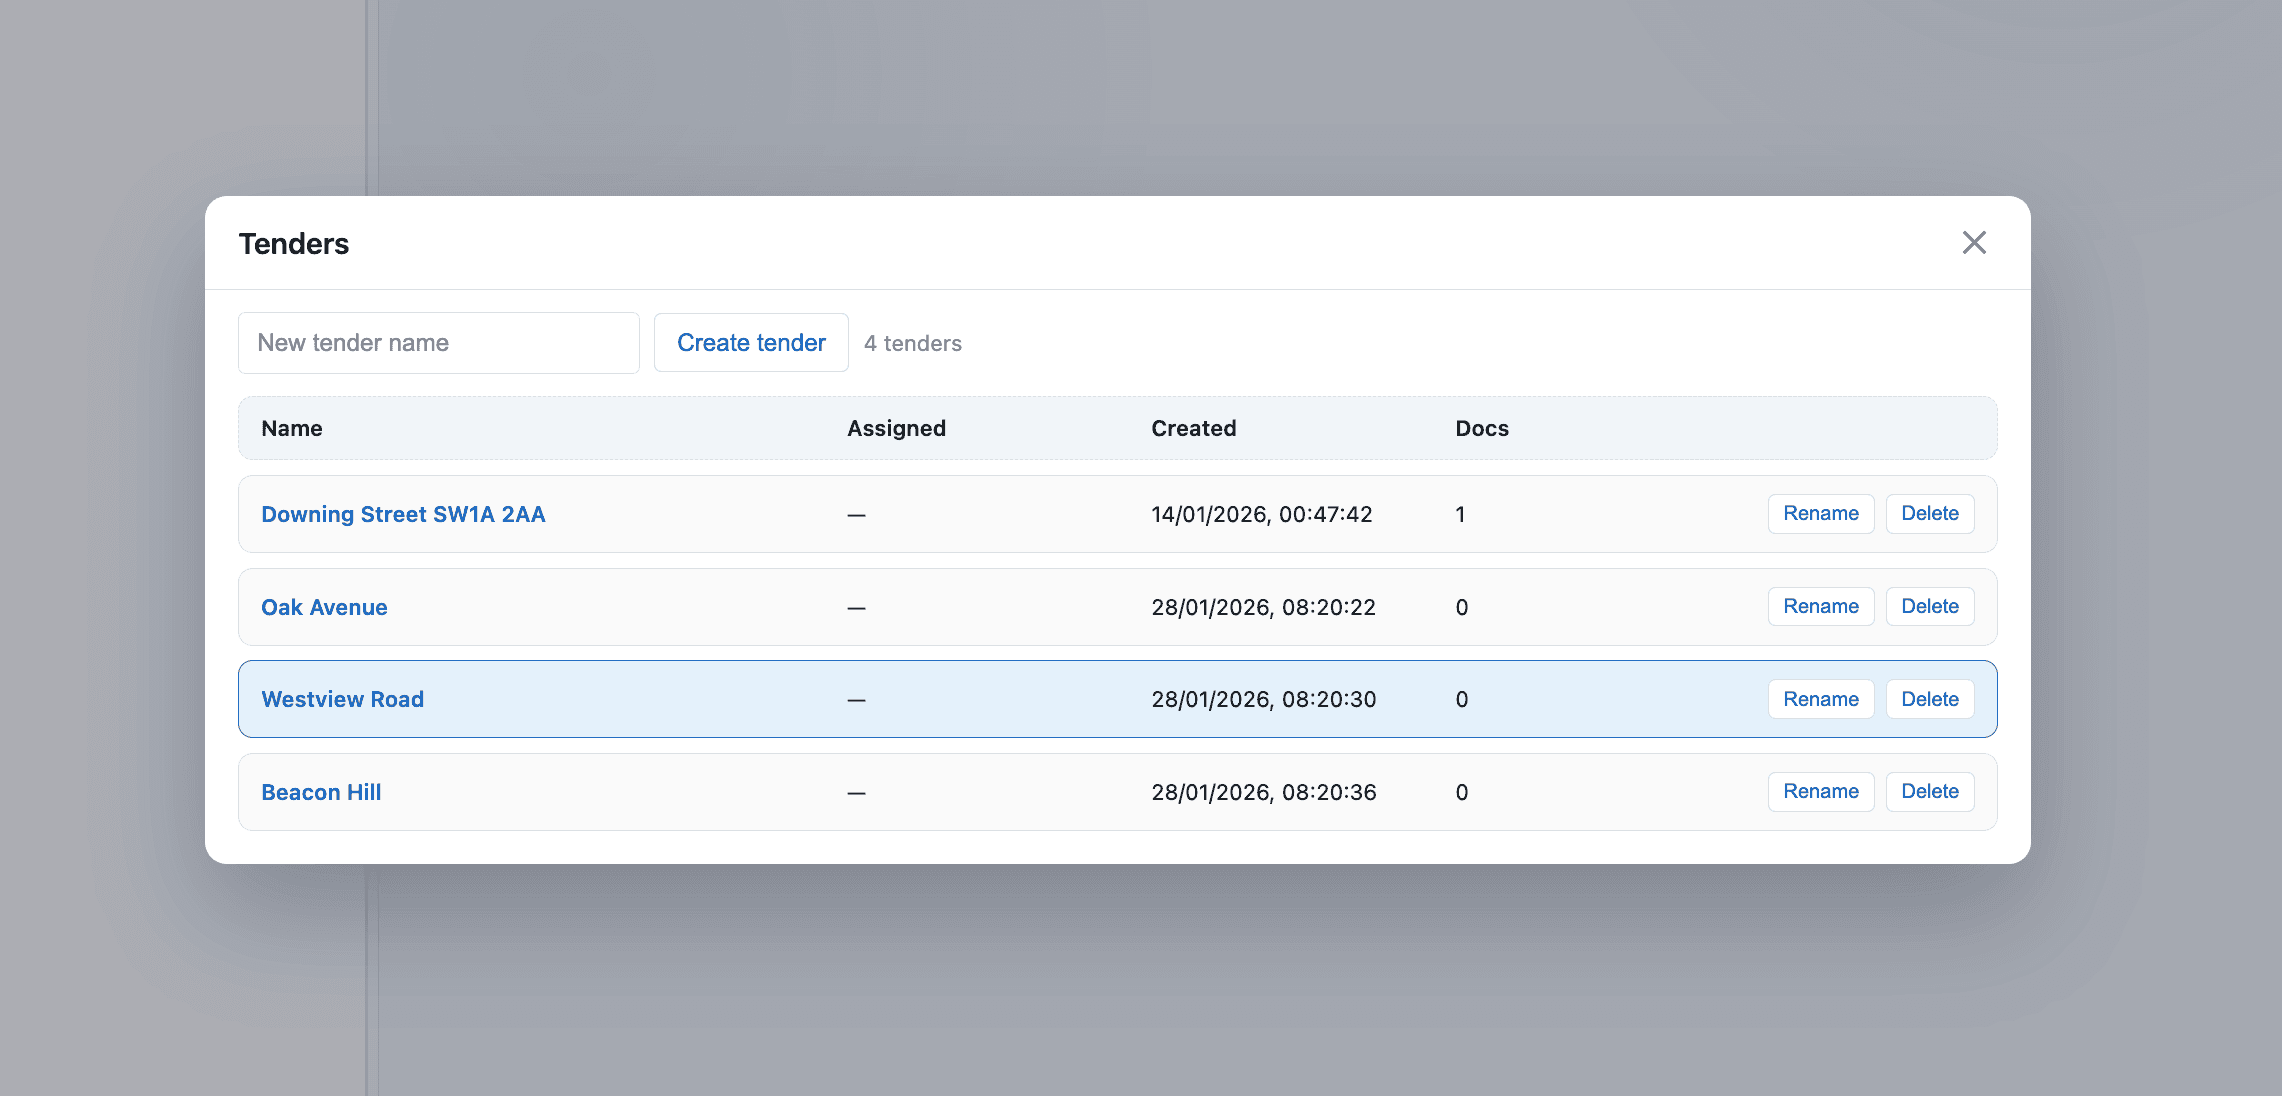Rename the Westview Road tender
This screenshot has width=2282, height=1096.
(1820, 699)
